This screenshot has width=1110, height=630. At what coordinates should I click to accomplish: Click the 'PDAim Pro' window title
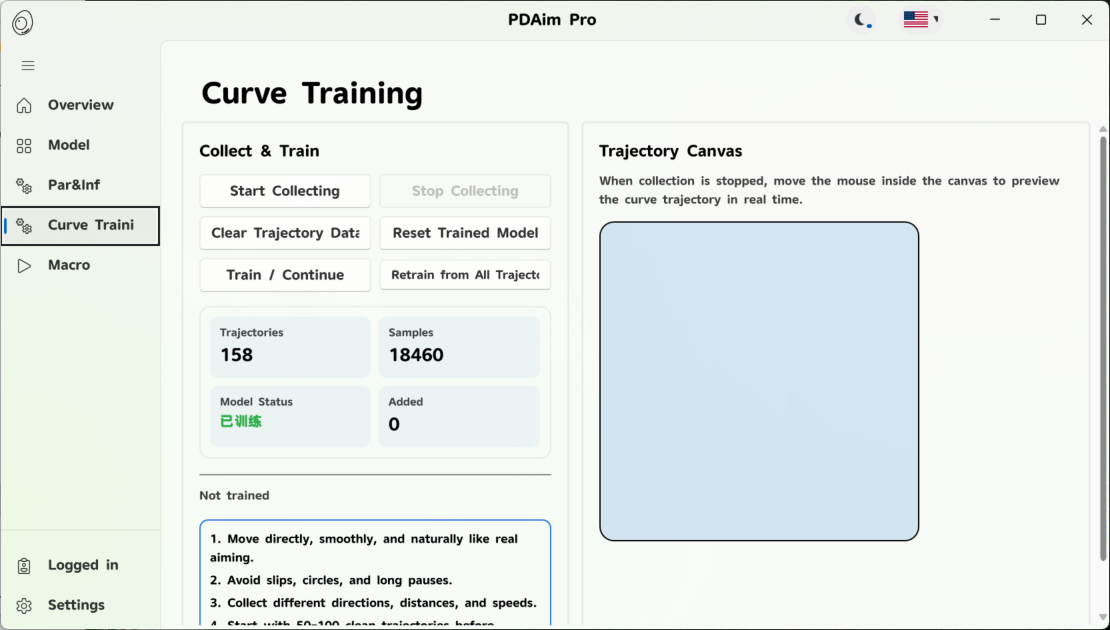tap(552, 20)
